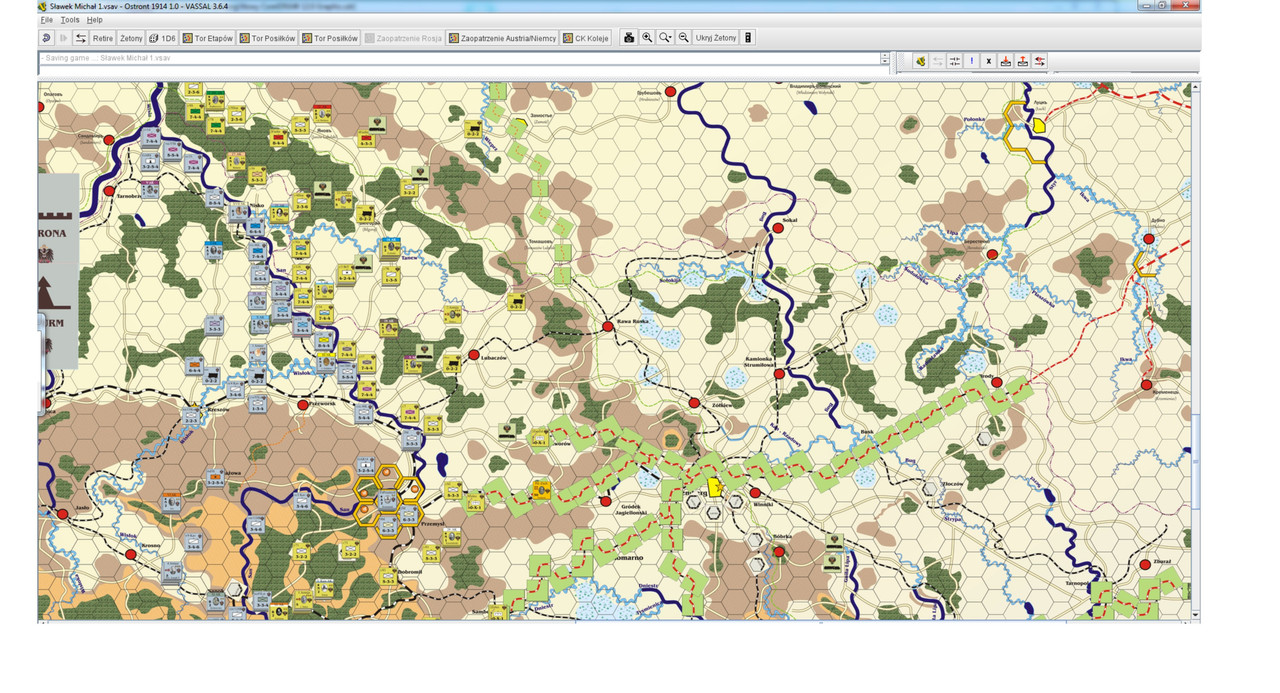Click the map's vertical scrollbar
This screenshot has height=693, width=1280.
(1196, 350)
